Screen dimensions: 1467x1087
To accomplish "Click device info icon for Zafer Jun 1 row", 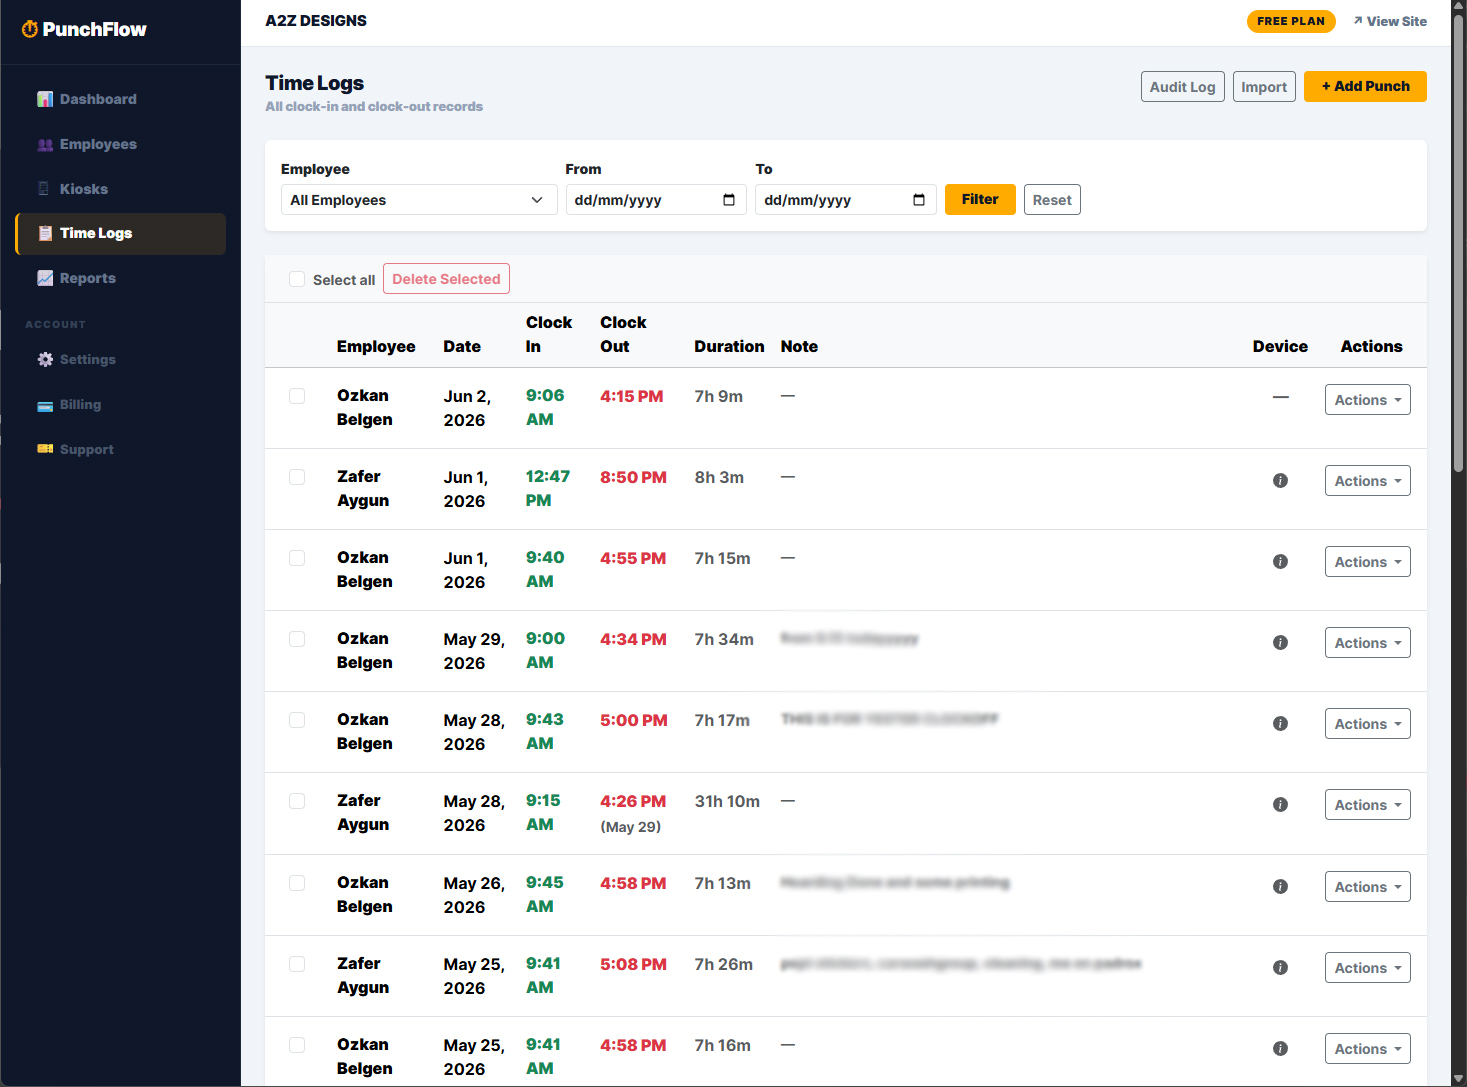I will click(x=1280, y=481).
